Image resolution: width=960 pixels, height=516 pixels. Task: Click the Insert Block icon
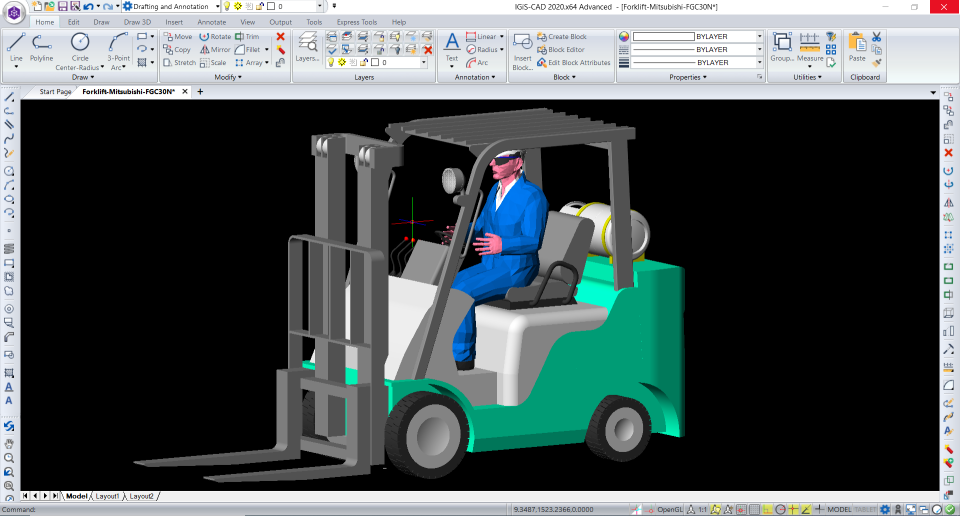(522, 51)
